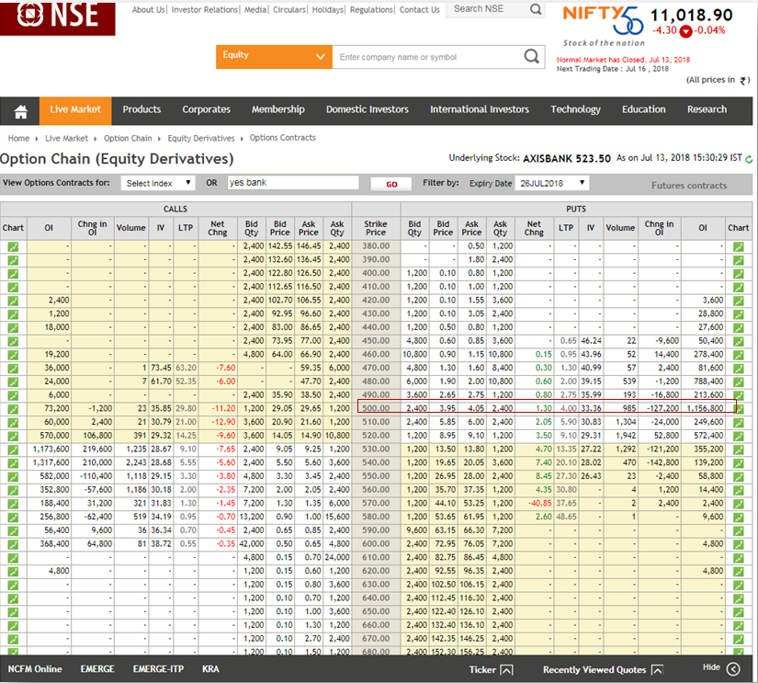This screenshot has width=758, height=683.
Task: Open the Holidays link
Action: click(328, 10)
